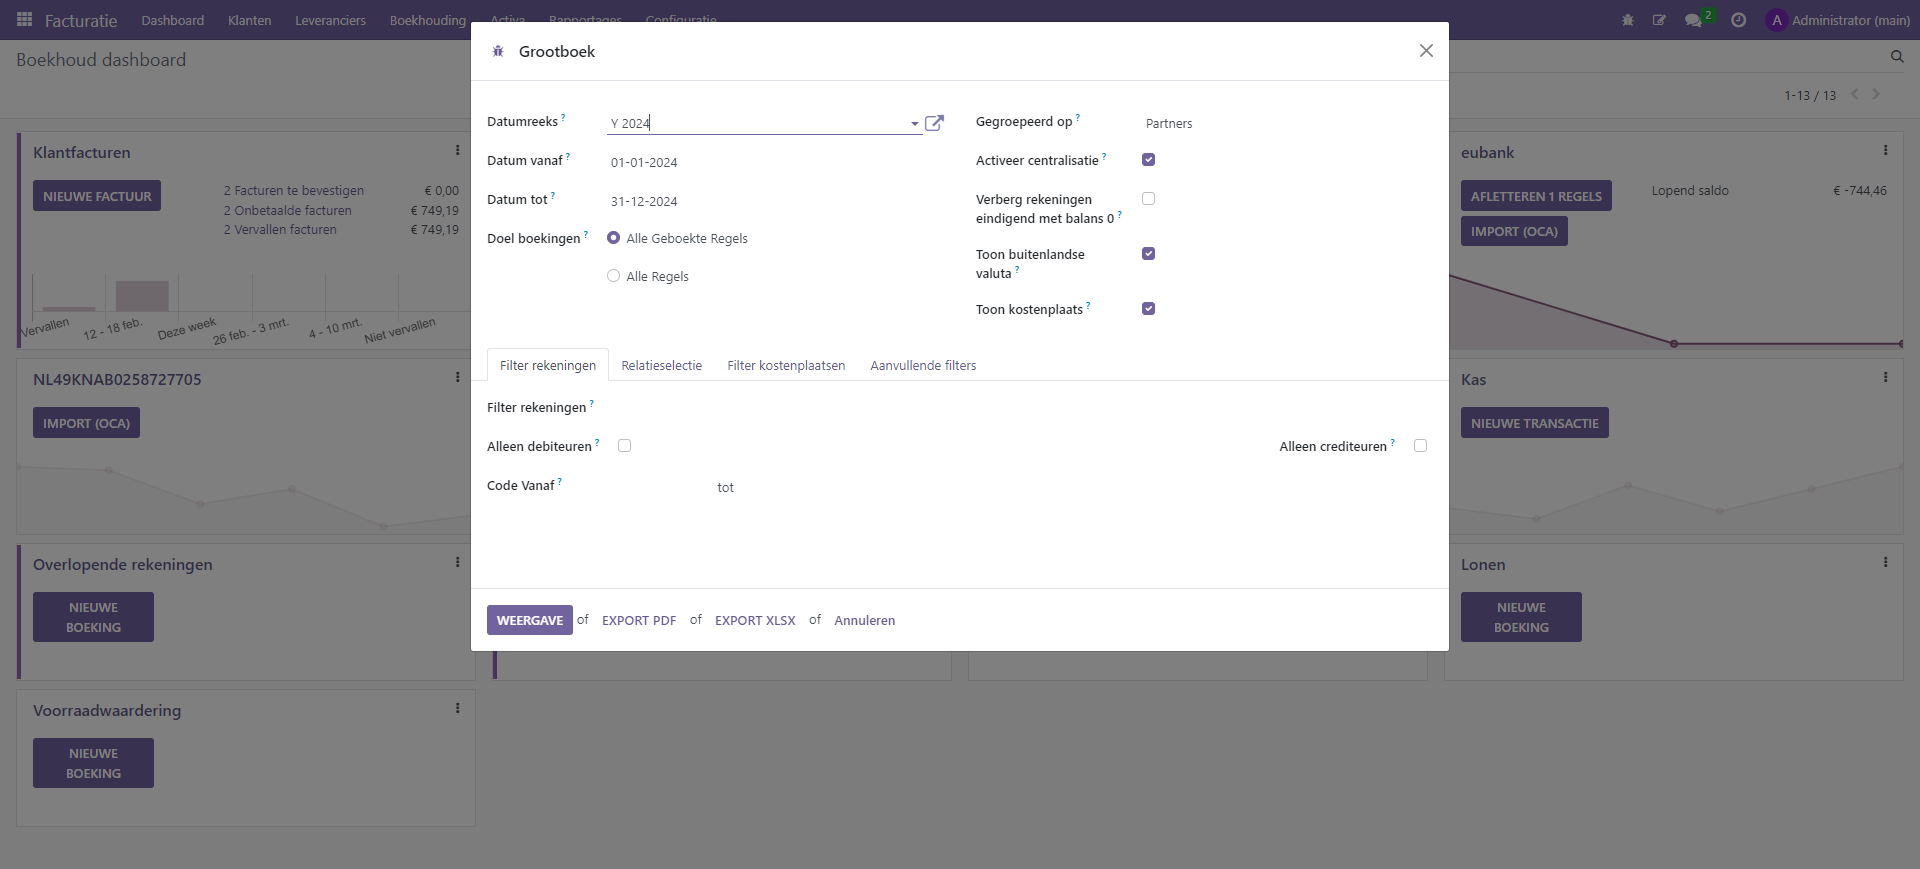Disable the Activeer centralisatie checkbox
This screenshot has height=869, width=1920.
click(x=1148, y=160)
